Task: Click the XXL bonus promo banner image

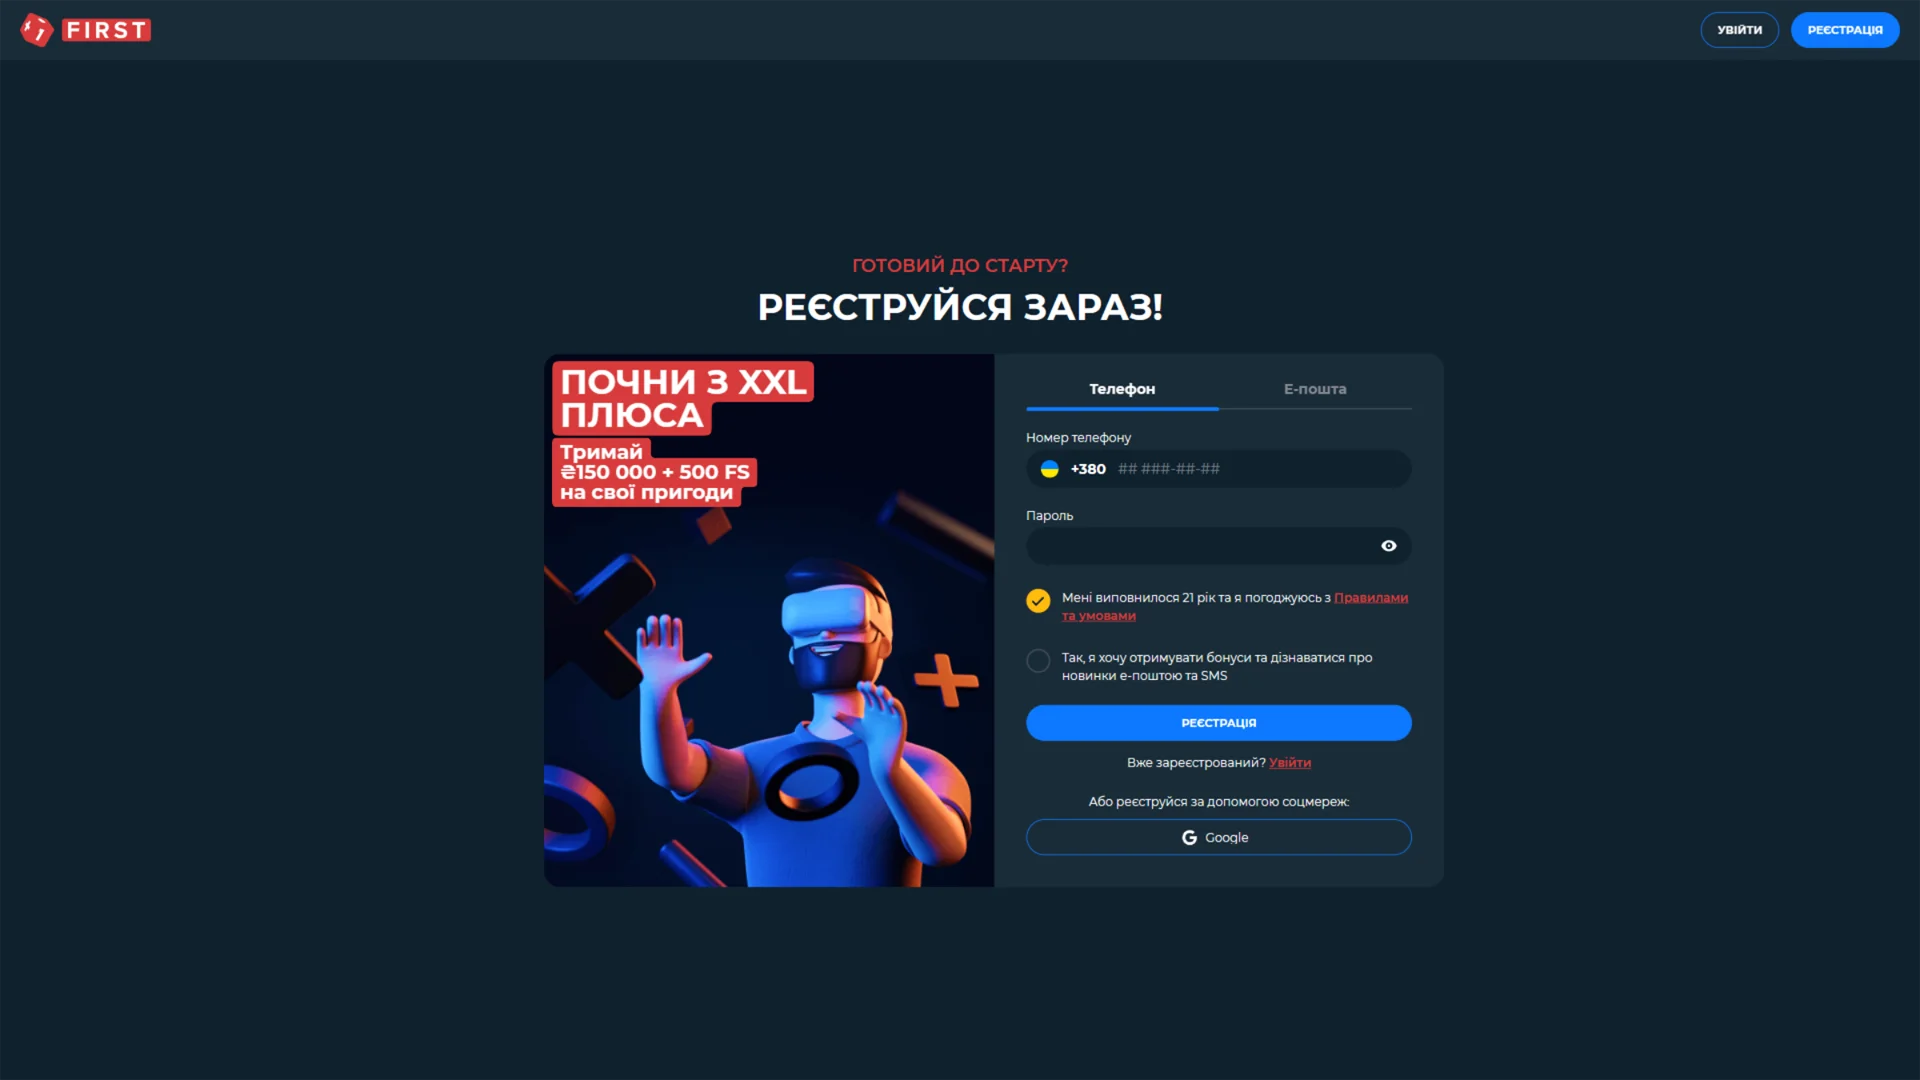Action: [769, 620]
